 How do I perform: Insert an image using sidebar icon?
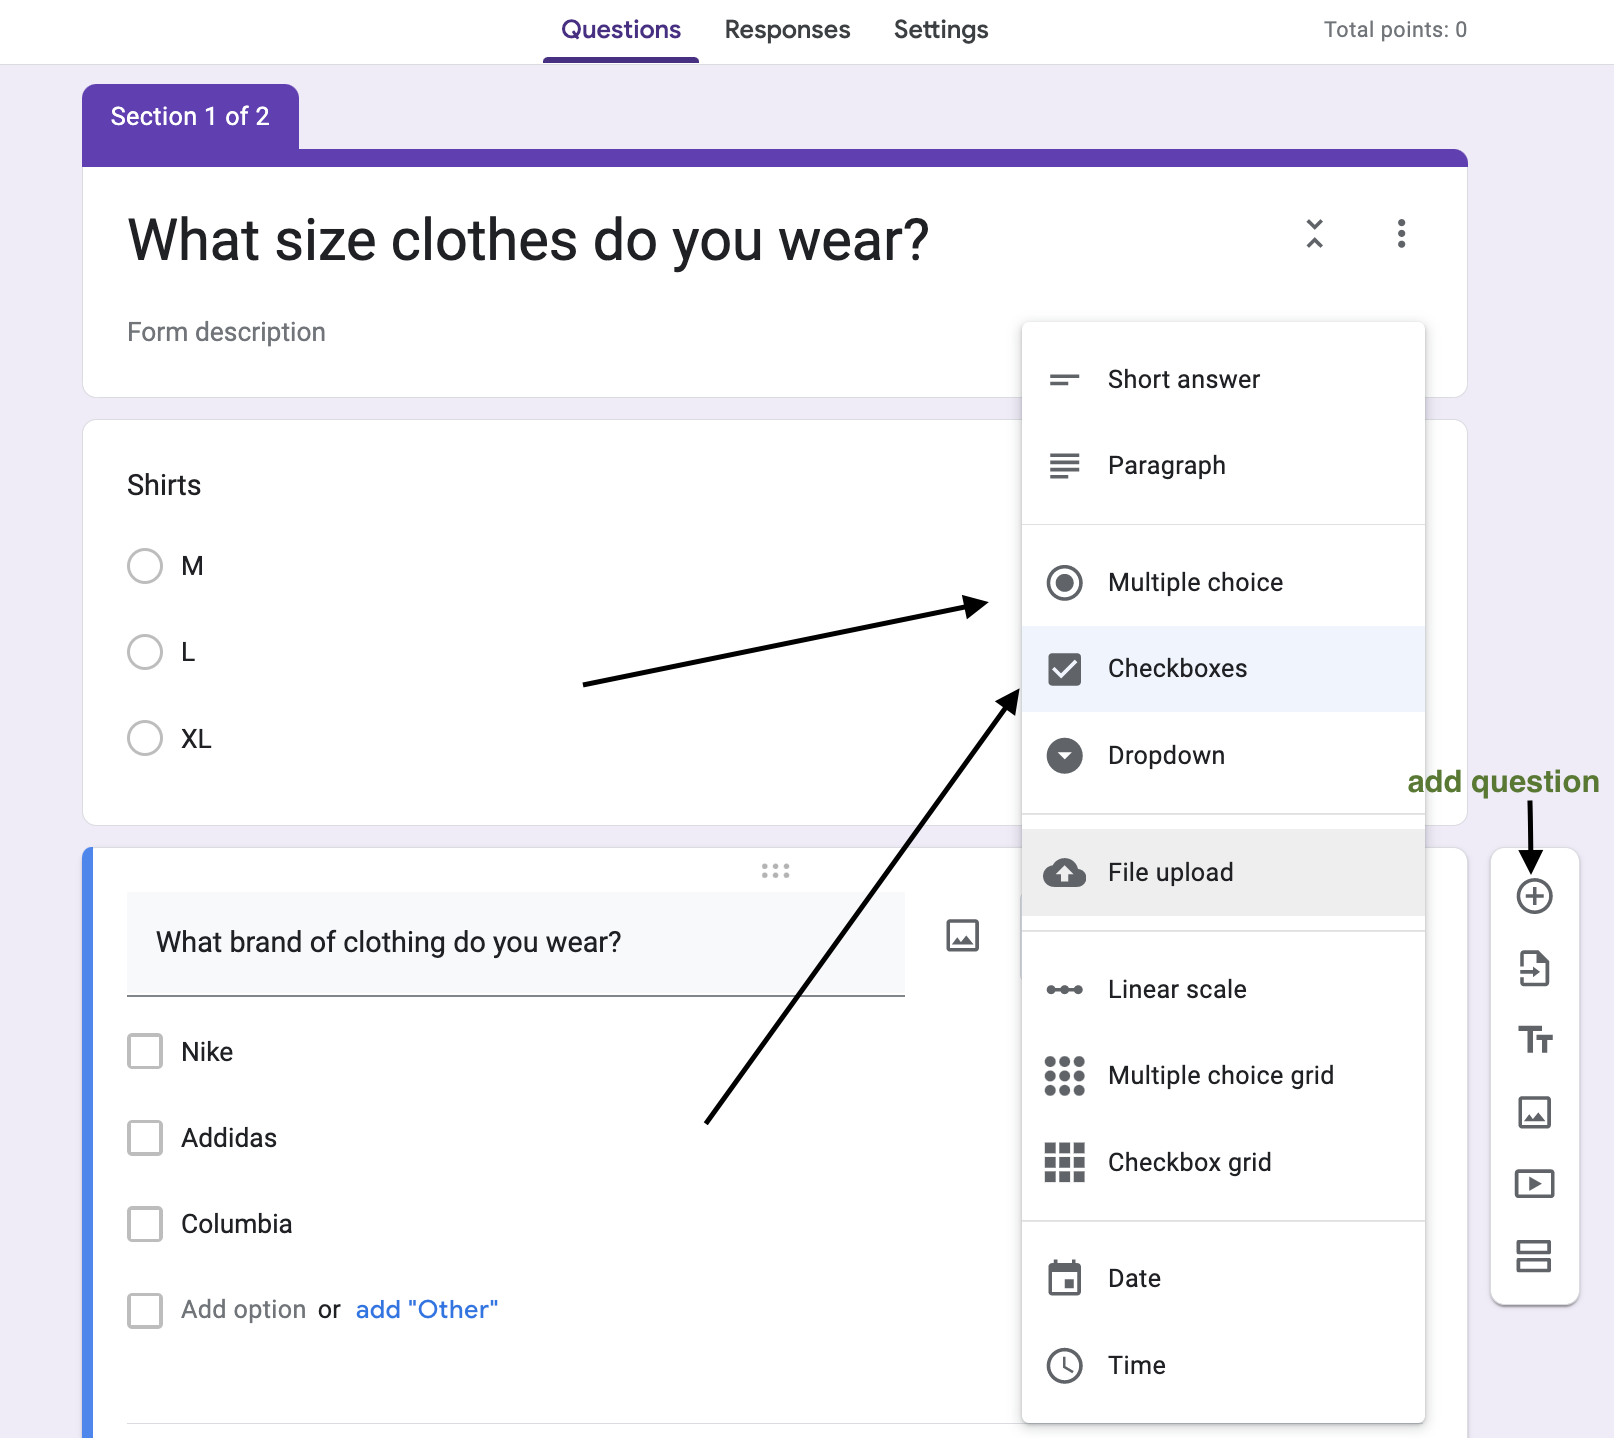(x=1534, y=1111)
